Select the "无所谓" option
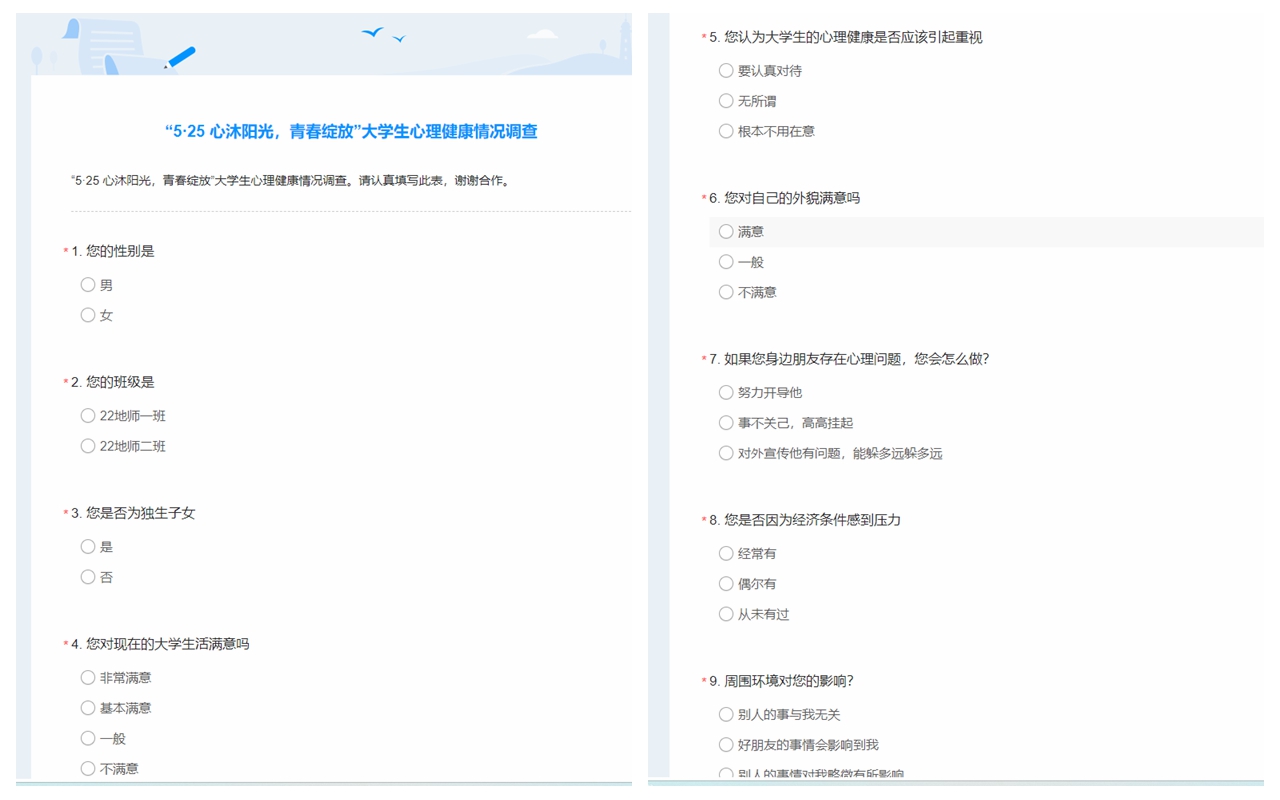This screenshot has width=1280, height=800. click(x=726, y=101)
